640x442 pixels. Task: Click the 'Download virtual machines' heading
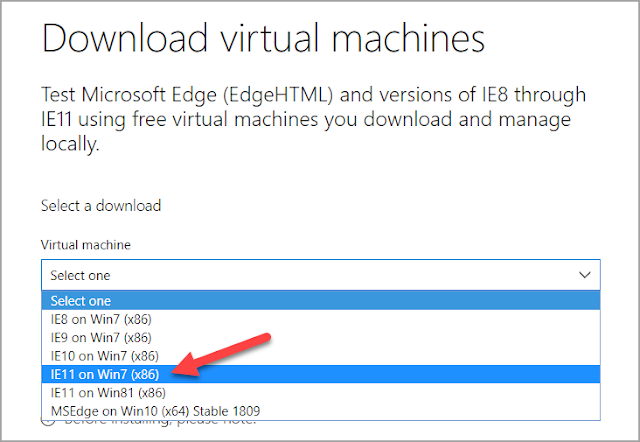click(263, 38)
